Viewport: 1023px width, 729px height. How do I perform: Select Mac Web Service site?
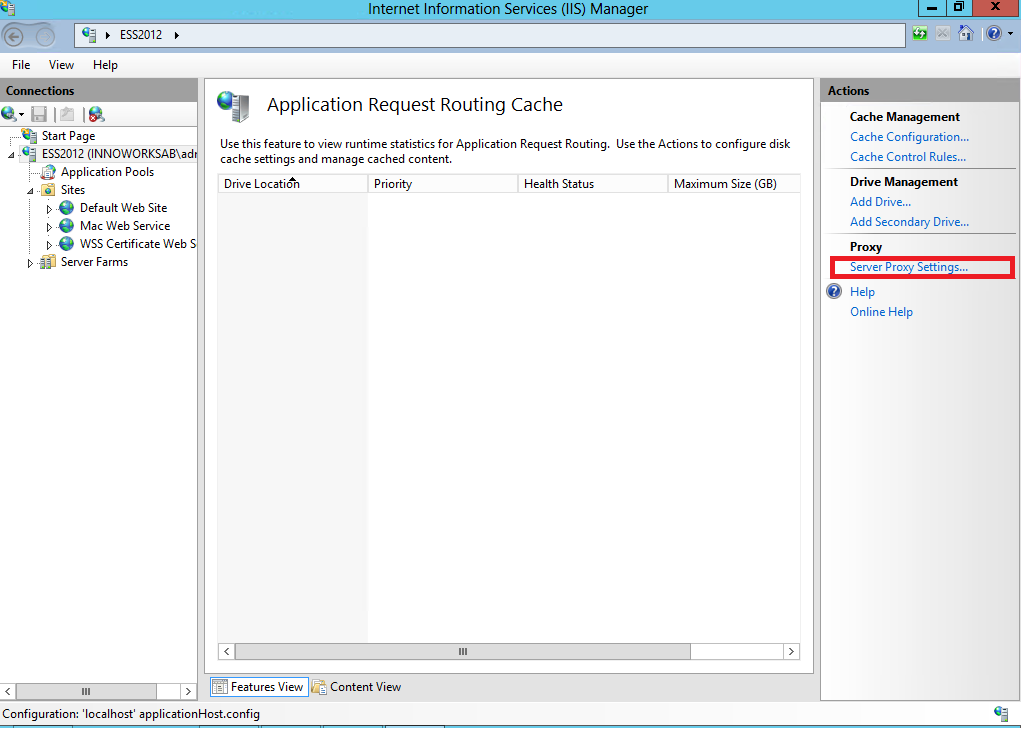pyautogui.click(x=125, y=226)
